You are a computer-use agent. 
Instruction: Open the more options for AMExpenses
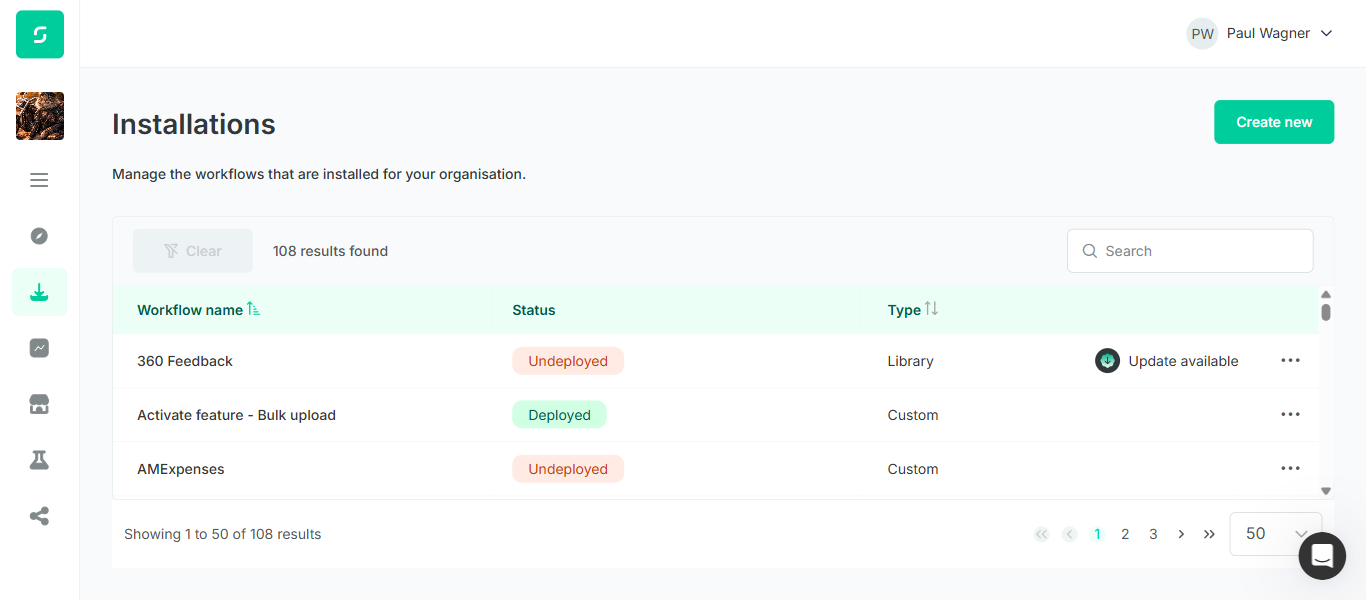click(1290, 468)
